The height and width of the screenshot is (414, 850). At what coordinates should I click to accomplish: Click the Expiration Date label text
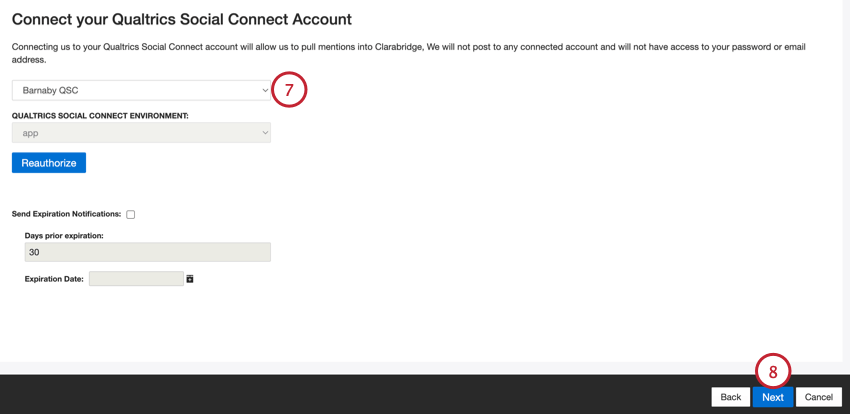54,279
